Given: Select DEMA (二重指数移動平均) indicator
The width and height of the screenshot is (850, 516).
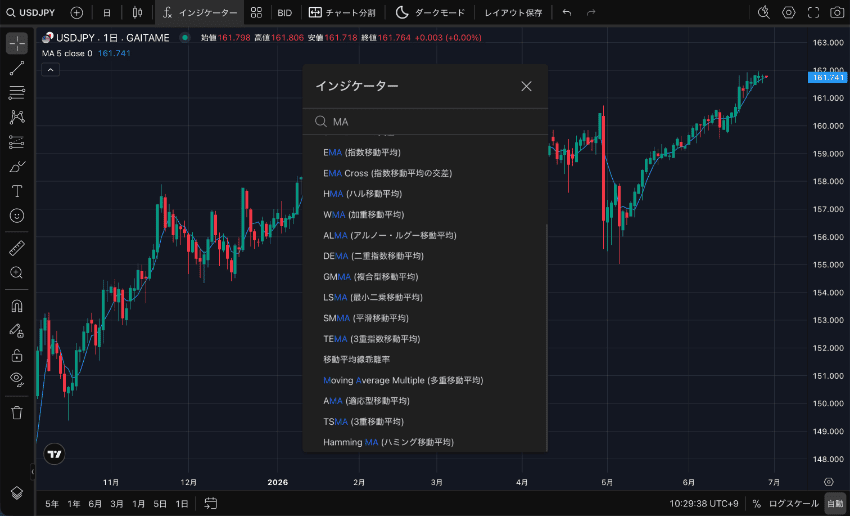Looking at the screenshot, I should [x=426, y=256].
